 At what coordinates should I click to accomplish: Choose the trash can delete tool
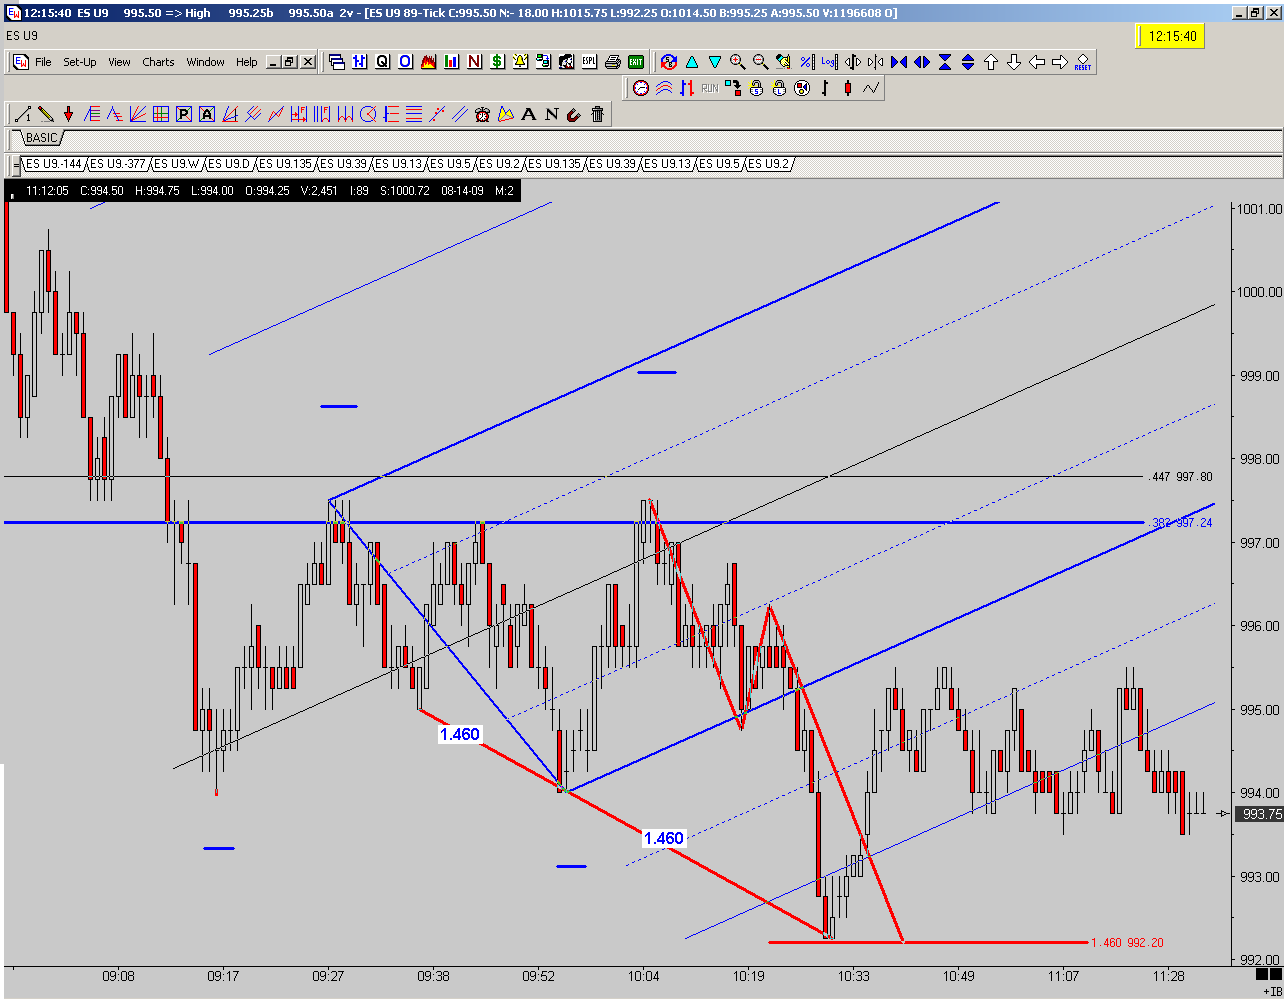(597, 114)
